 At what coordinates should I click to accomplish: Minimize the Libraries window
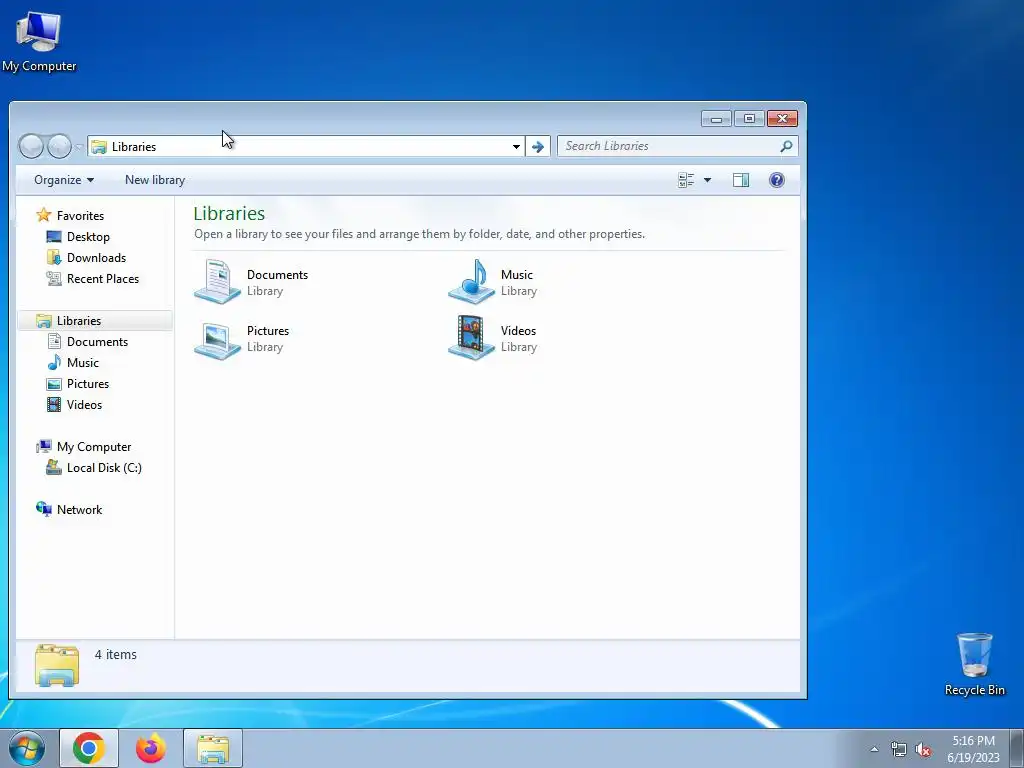[x=716, y=119]
